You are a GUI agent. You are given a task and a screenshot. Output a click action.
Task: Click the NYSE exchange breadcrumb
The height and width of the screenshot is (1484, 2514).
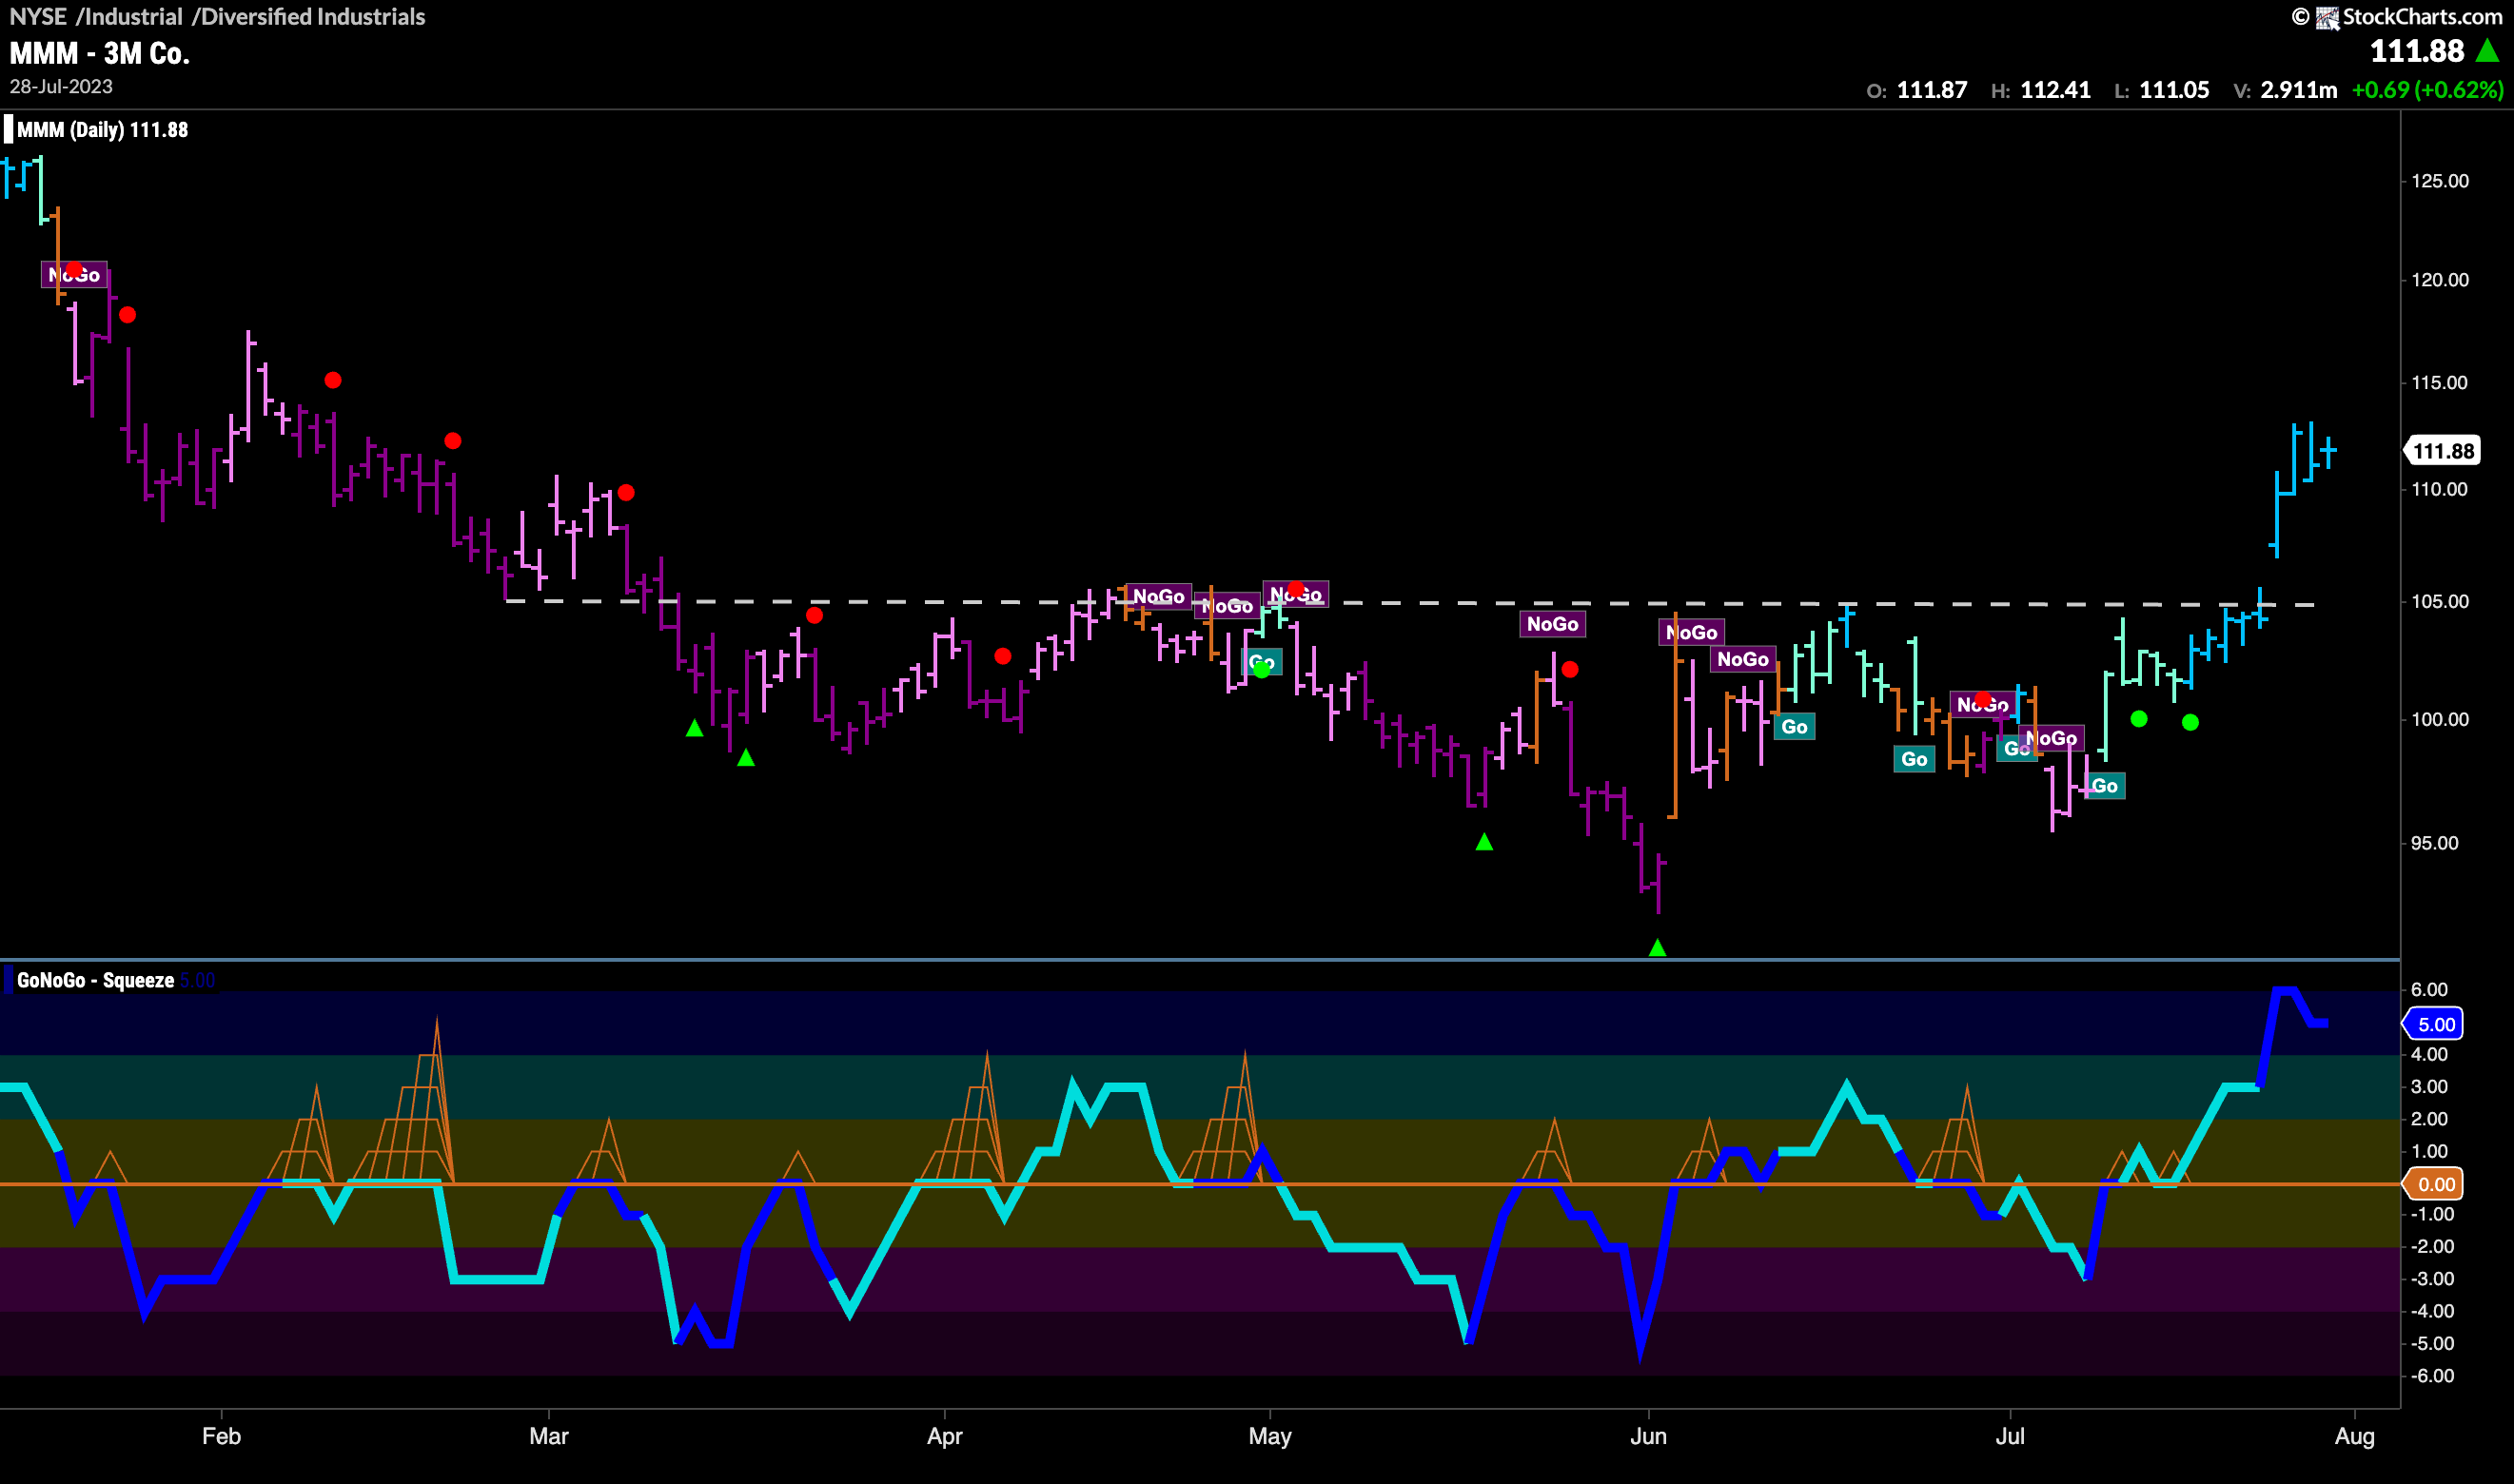click(38, 17)
